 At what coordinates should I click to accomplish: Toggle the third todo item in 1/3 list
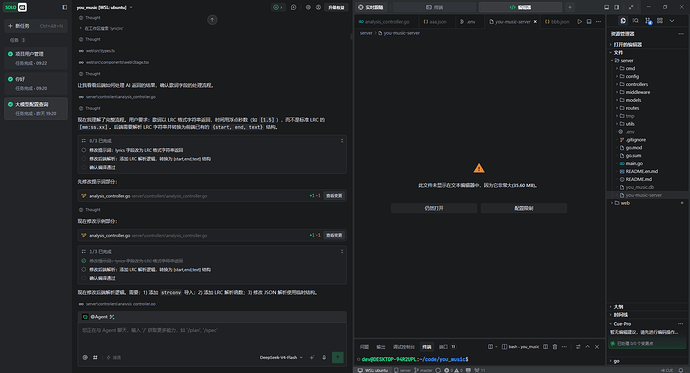pyautogui.click(x=84, y=278)
